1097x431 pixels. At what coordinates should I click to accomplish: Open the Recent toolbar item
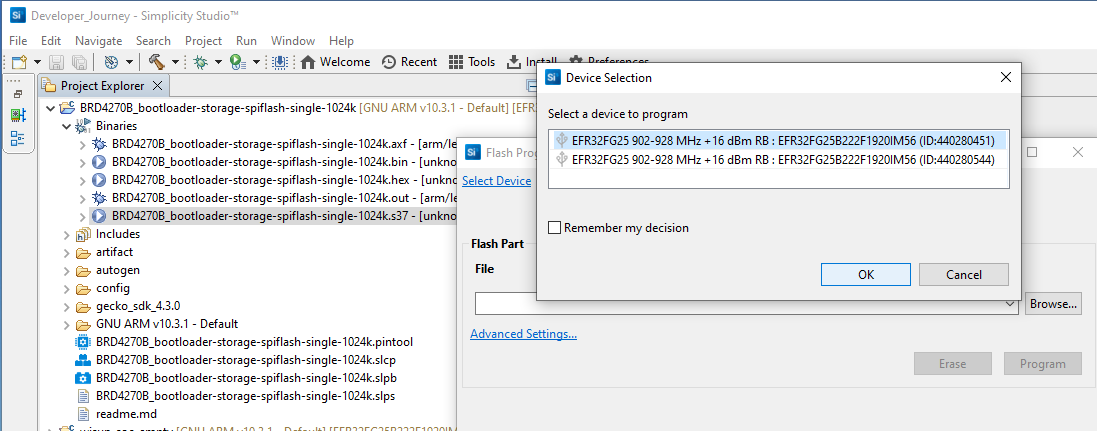pyautogui.click(x=409, y=62)
